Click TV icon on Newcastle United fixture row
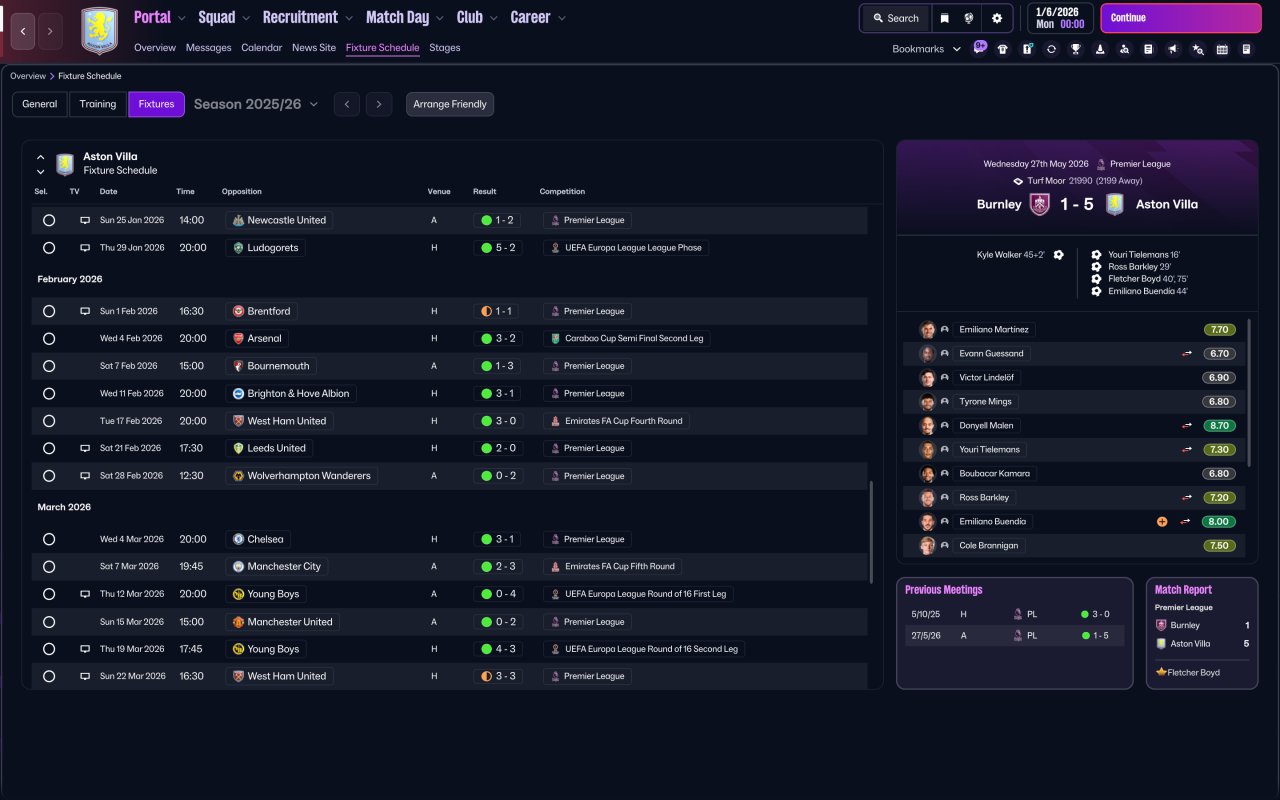1280x800 pixels. (85, 220)
